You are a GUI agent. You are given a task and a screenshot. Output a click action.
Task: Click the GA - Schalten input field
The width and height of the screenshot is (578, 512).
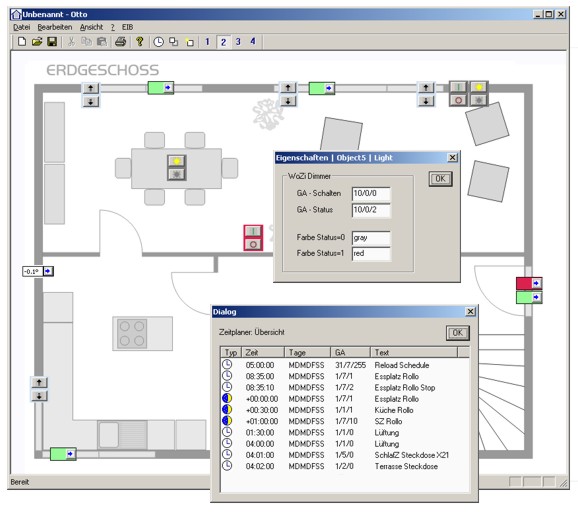[371, 194]
